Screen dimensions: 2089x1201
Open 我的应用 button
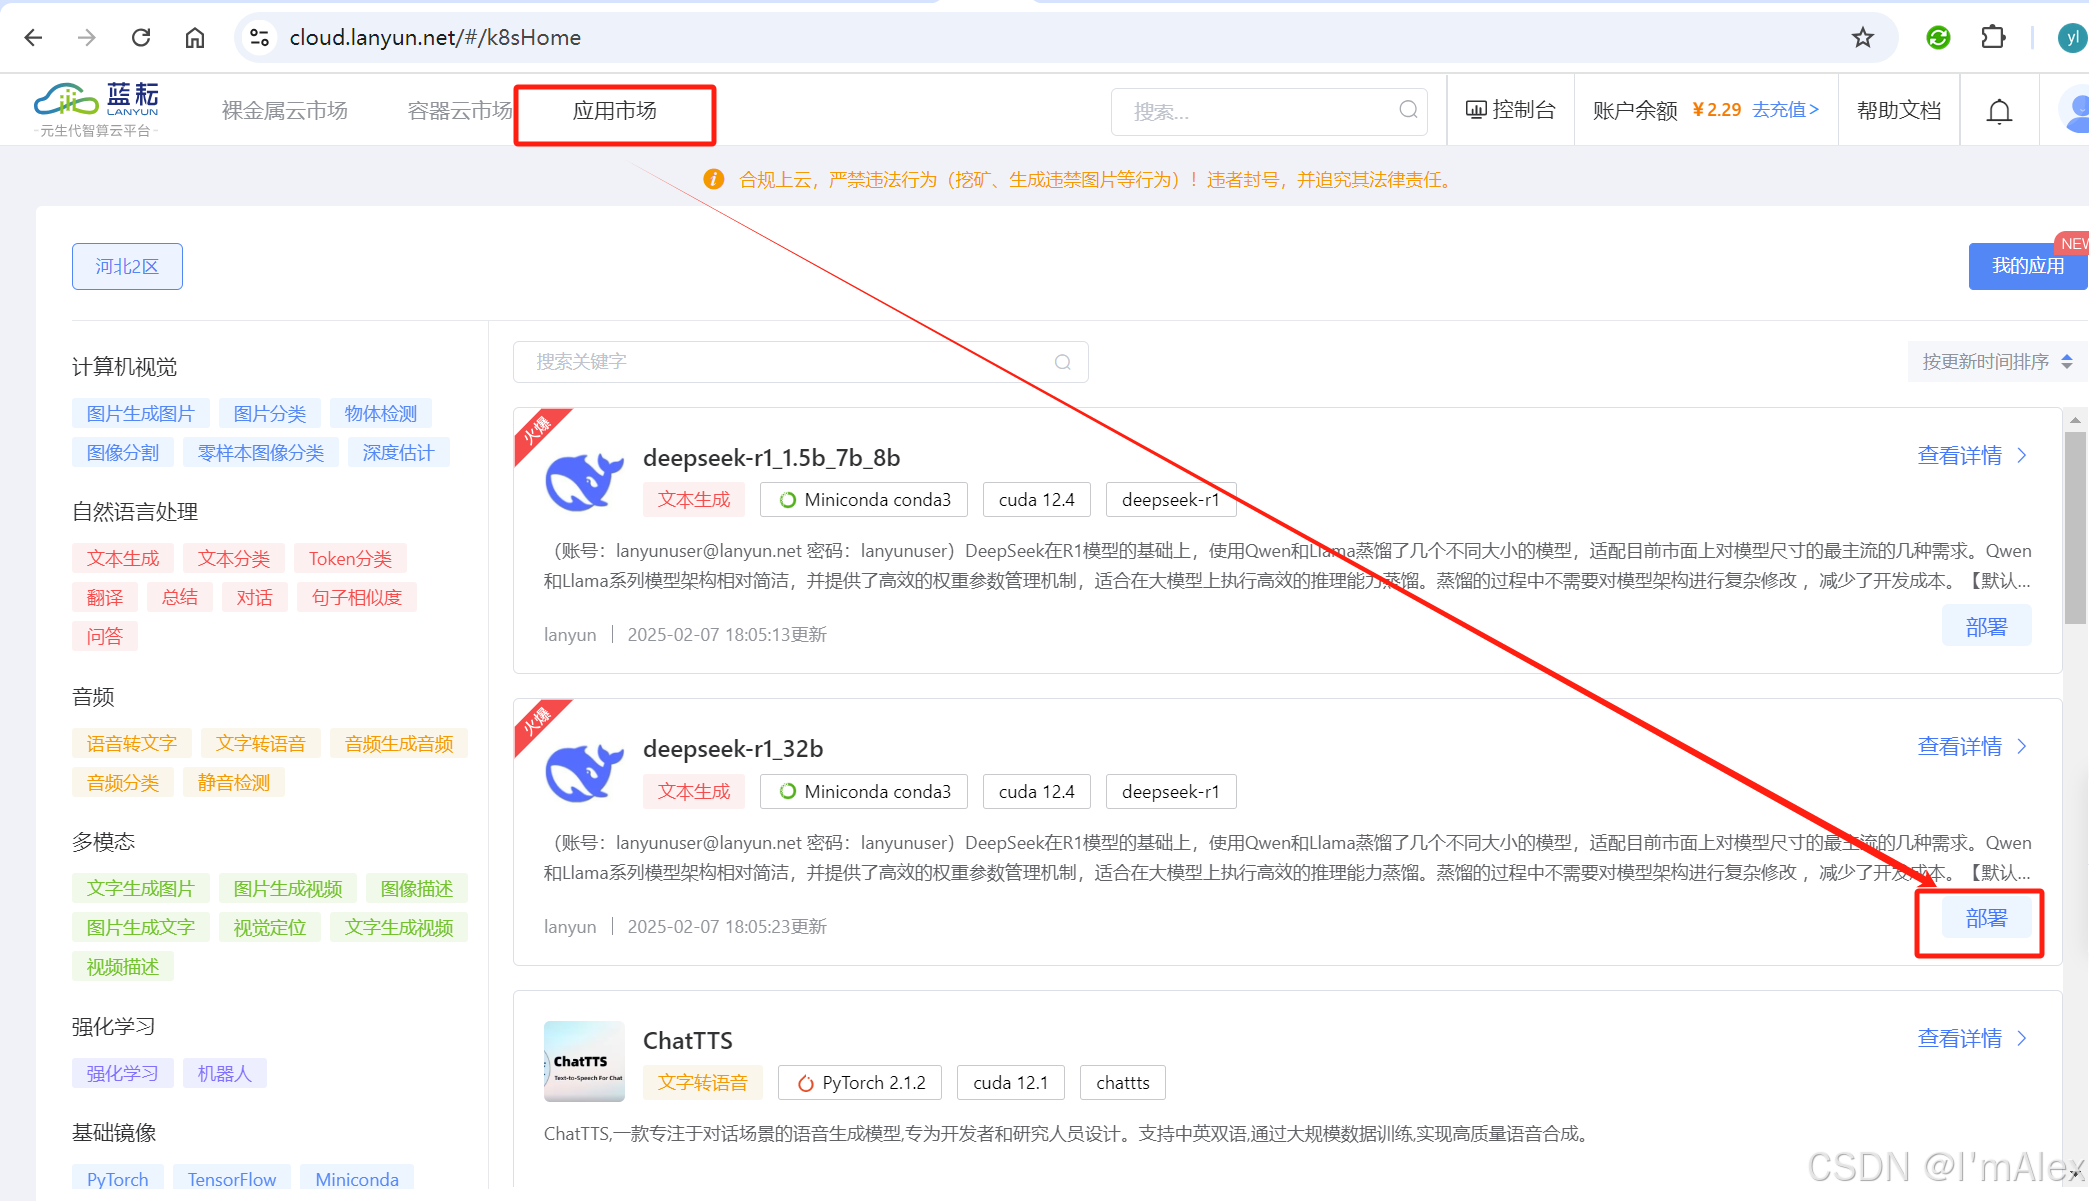pyautogui.click(x=2028, y=266)
